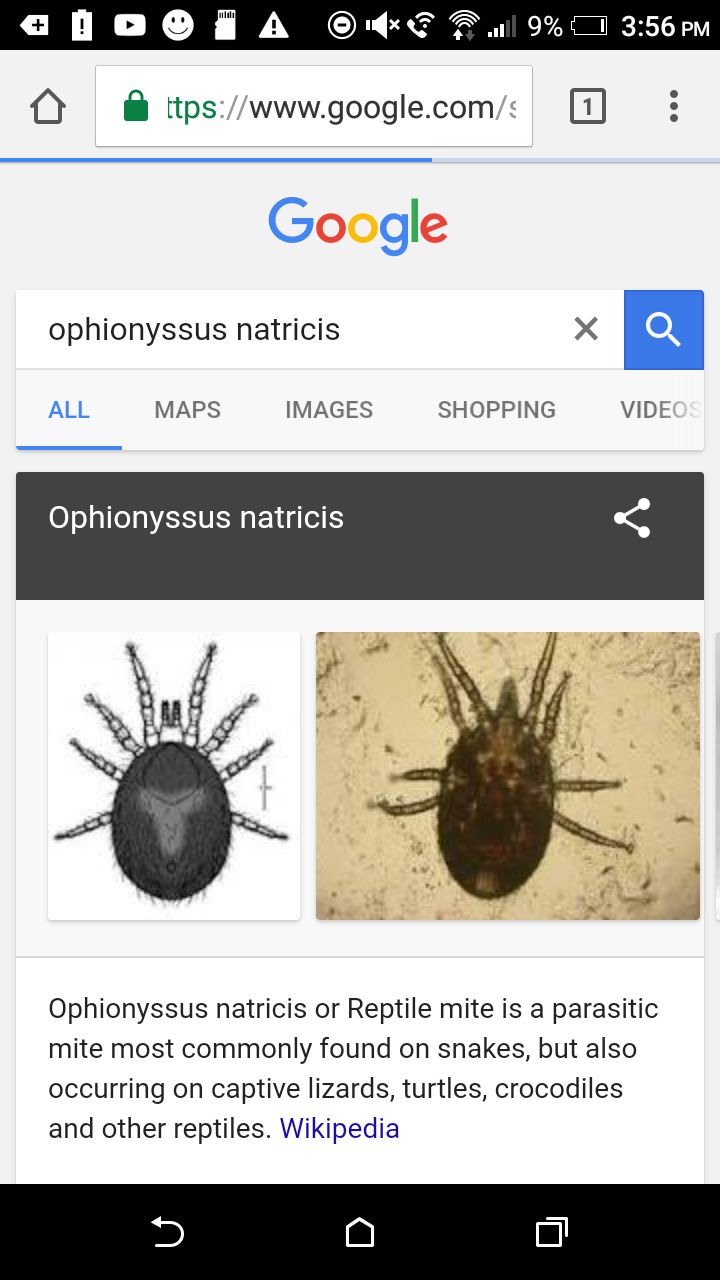
Task: Open the VIDEOS tab
Action: coord(661,410)
